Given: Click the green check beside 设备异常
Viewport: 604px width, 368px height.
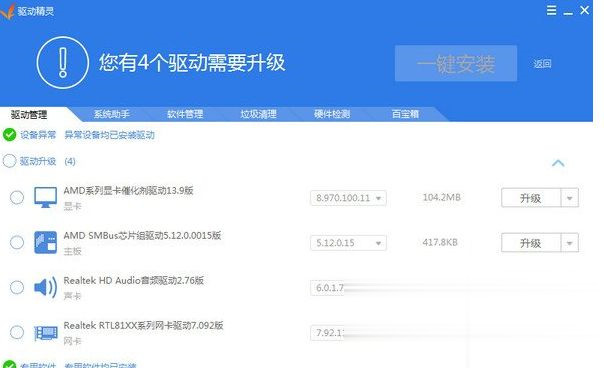Looking at the screenshot, I should 9,135.
